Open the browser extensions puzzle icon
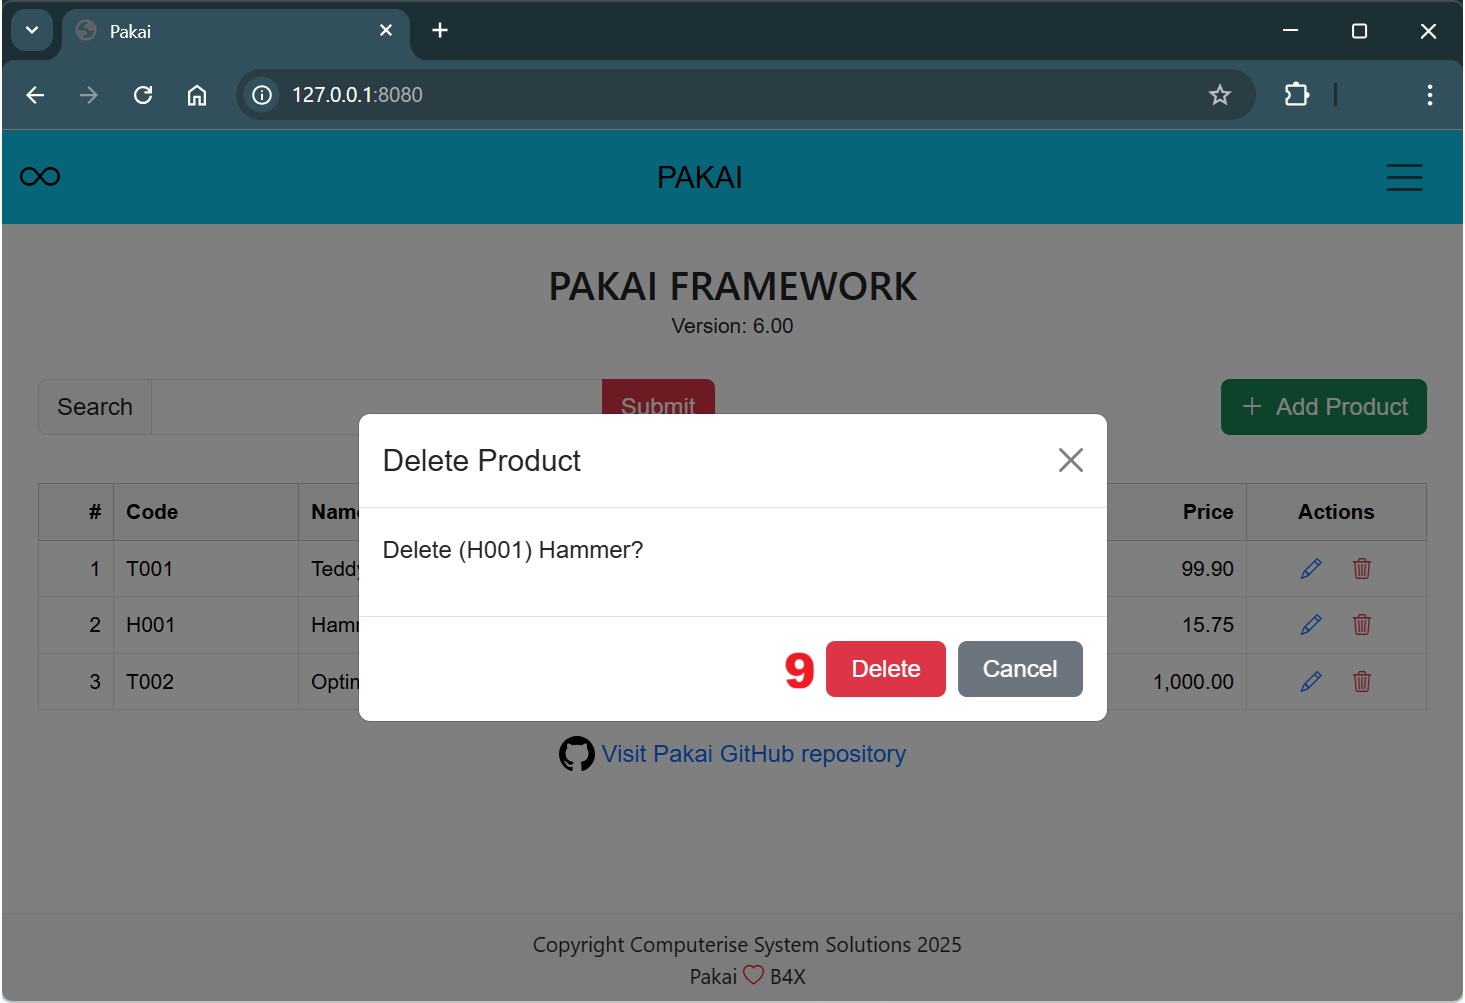 [1297, 95]
